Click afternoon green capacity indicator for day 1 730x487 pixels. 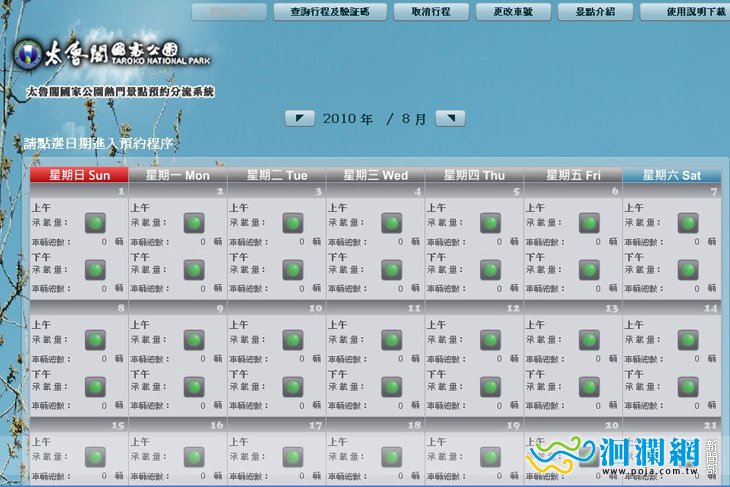95,270
